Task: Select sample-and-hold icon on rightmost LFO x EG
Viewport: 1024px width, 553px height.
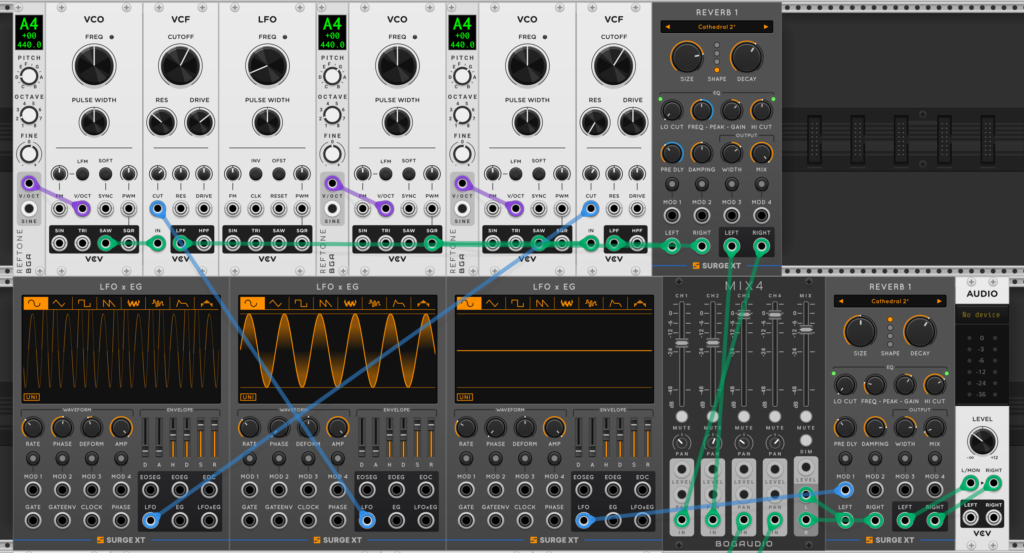Action: [x=590, y=303]
